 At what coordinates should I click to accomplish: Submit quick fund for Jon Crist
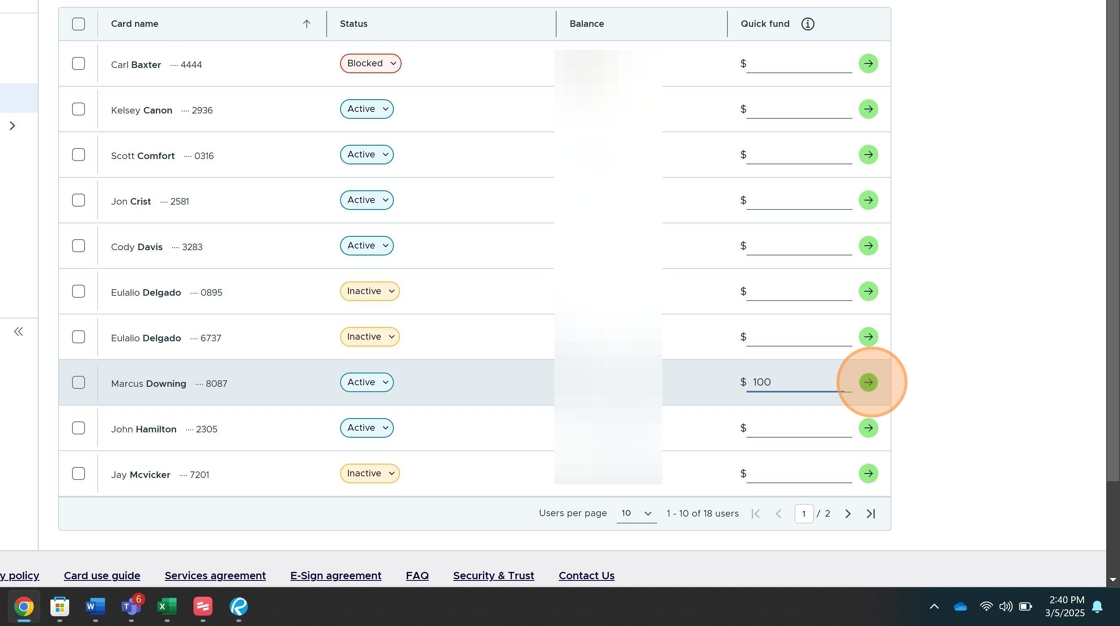868,200
